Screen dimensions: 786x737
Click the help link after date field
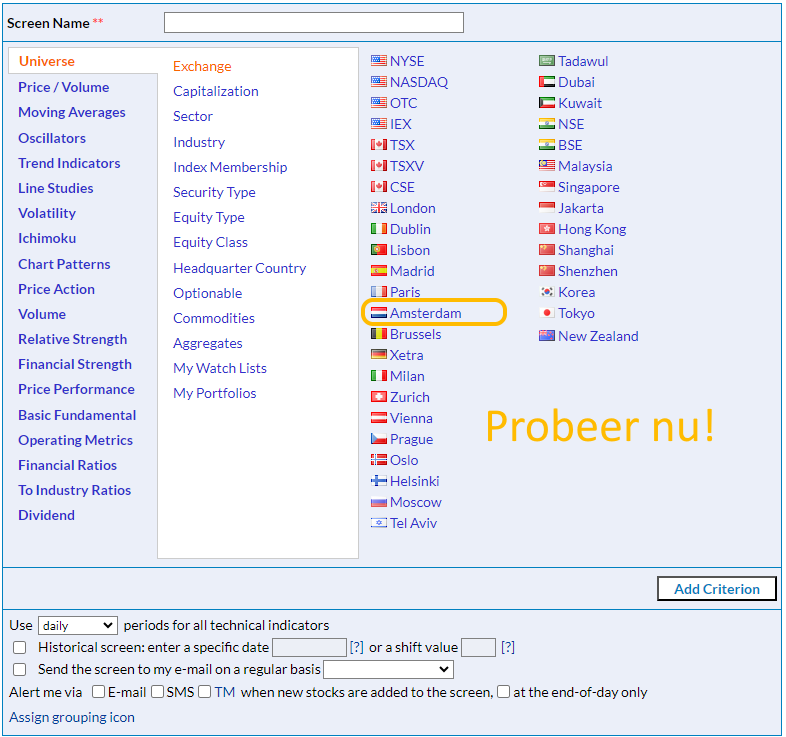coord(356,647)
